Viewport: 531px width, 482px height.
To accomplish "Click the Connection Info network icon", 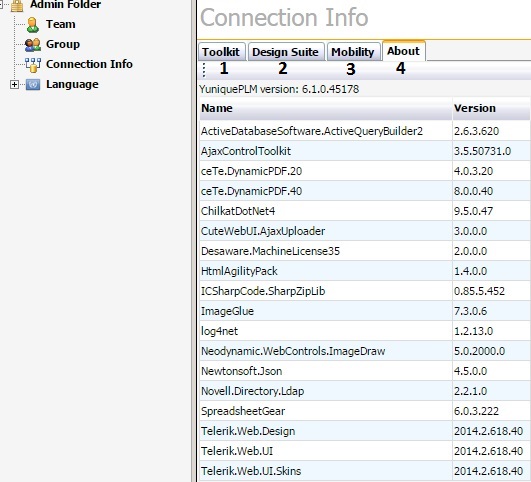I will click(x=33, y=65).
